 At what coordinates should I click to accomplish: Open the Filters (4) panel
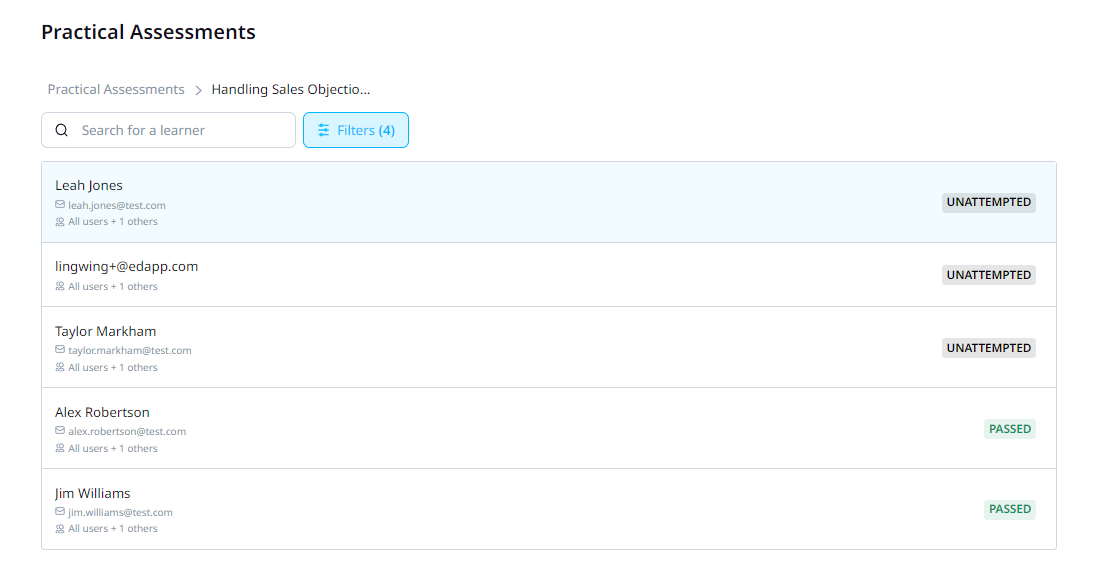356,130
